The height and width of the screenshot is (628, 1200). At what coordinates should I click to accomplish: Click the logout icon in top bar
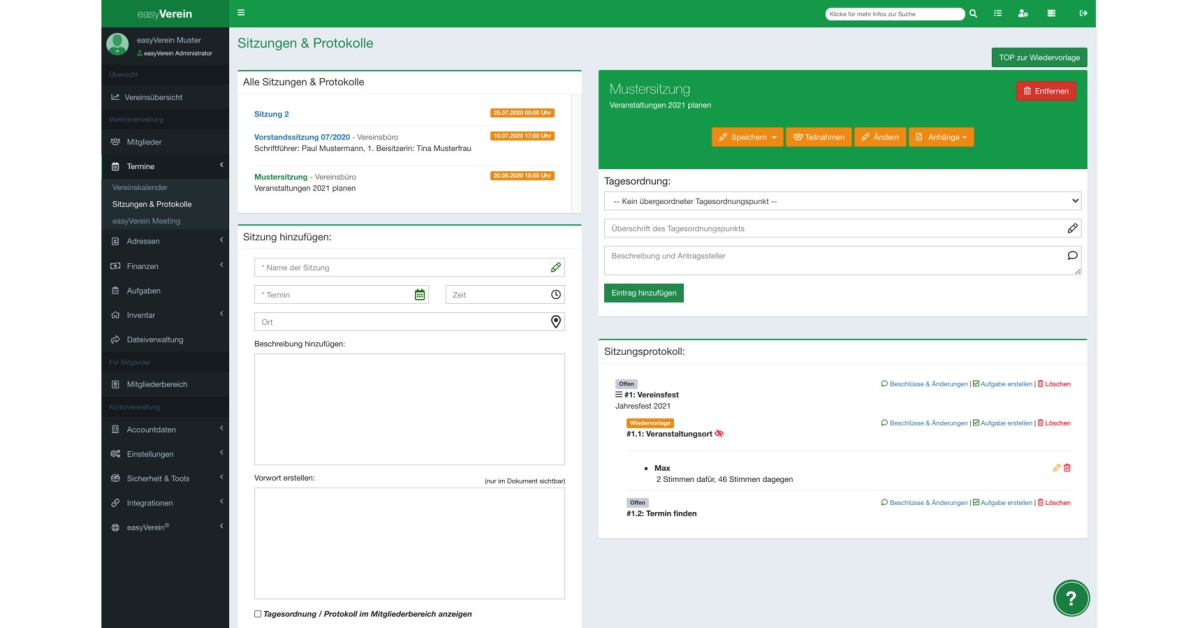coord(1083,14)
